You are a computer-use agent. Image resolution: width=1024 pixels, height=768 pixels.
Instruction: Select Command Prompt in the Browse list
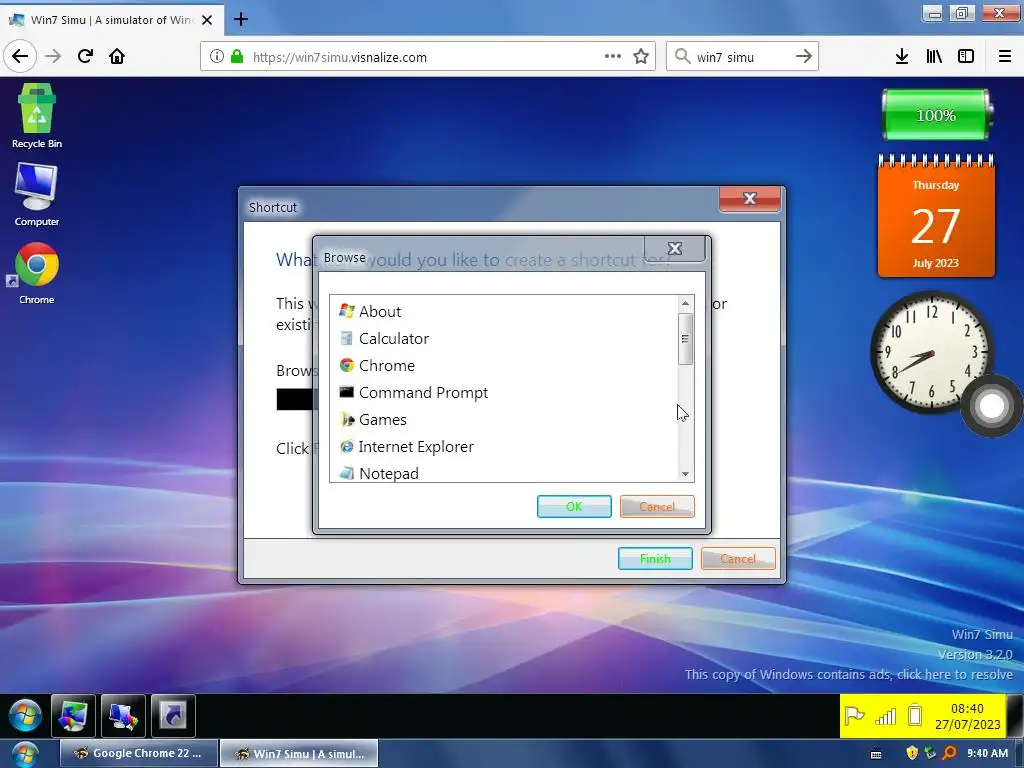click(x=504, y=392)
